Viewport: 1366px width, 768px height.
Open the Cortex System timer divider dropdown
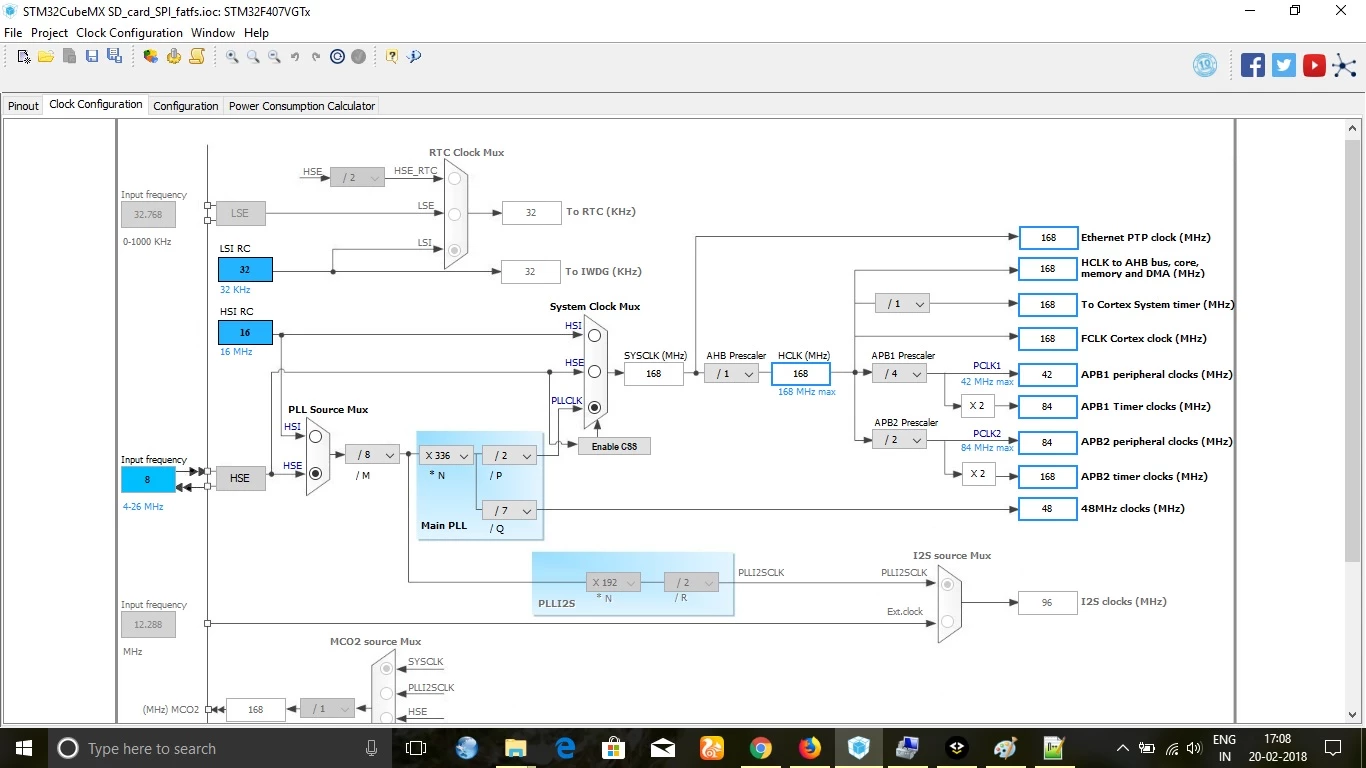click(x=902, y=303)
